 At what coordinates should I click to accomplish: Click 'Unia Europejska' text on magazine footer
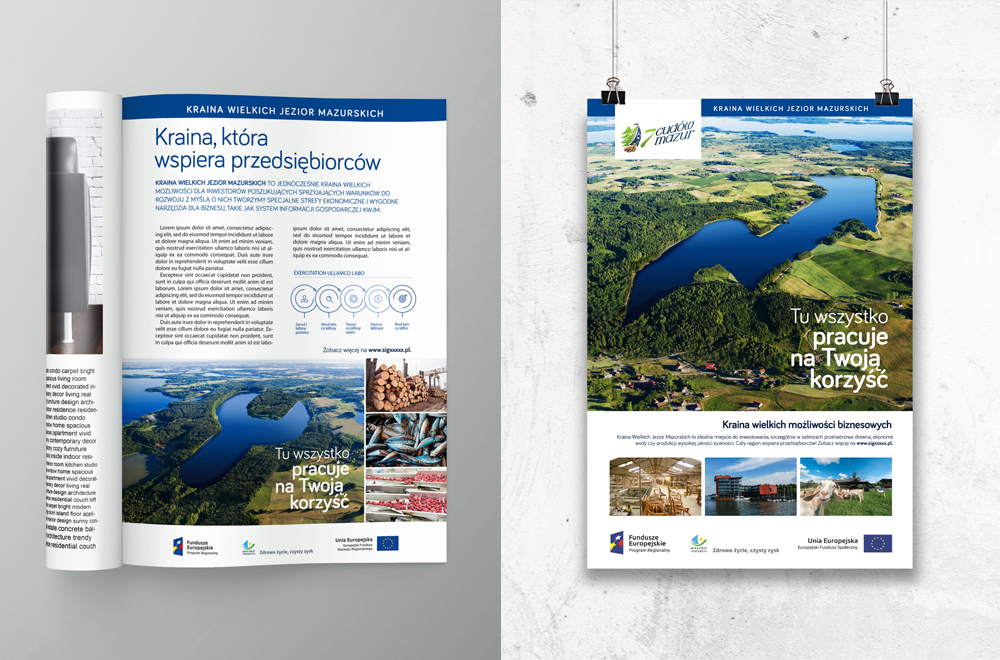[x=354, y=539]
